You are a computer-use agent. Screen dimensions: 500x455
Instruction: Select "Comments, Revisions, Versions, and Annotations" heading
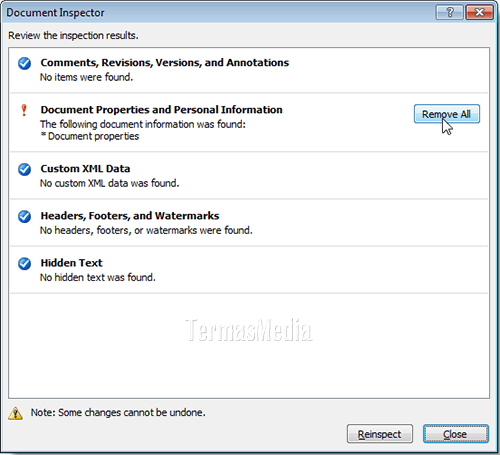coord(165,63)
